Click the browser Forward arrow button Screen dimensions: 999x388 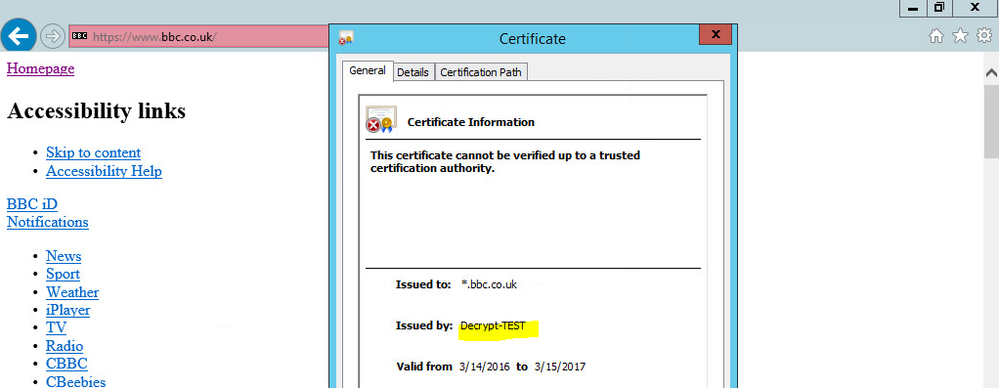coord(52,36)
